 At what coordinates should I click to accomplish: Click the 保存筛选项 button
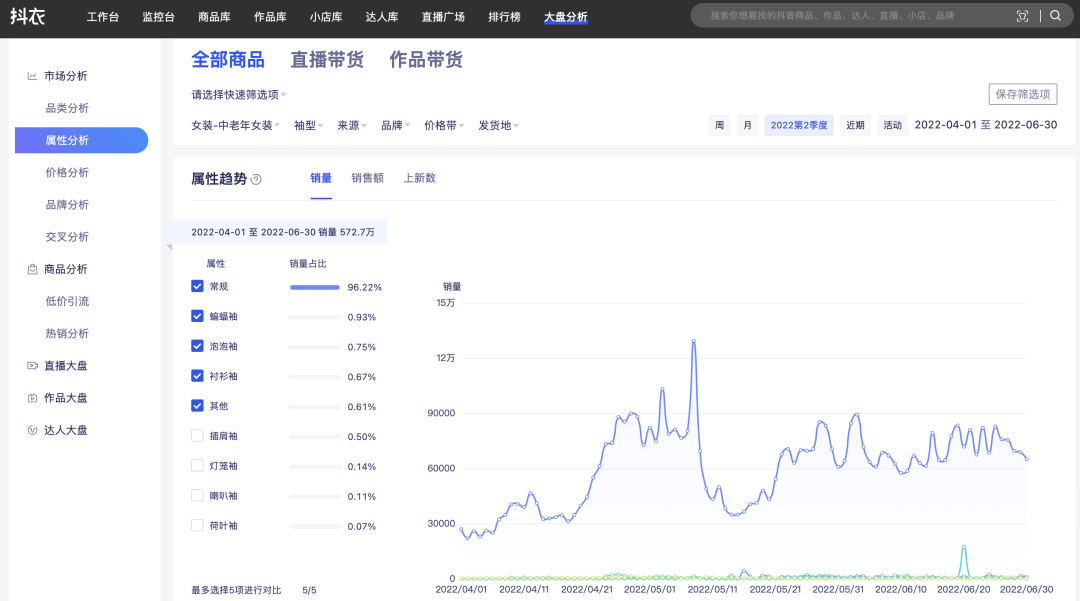tap(1023, 94)
